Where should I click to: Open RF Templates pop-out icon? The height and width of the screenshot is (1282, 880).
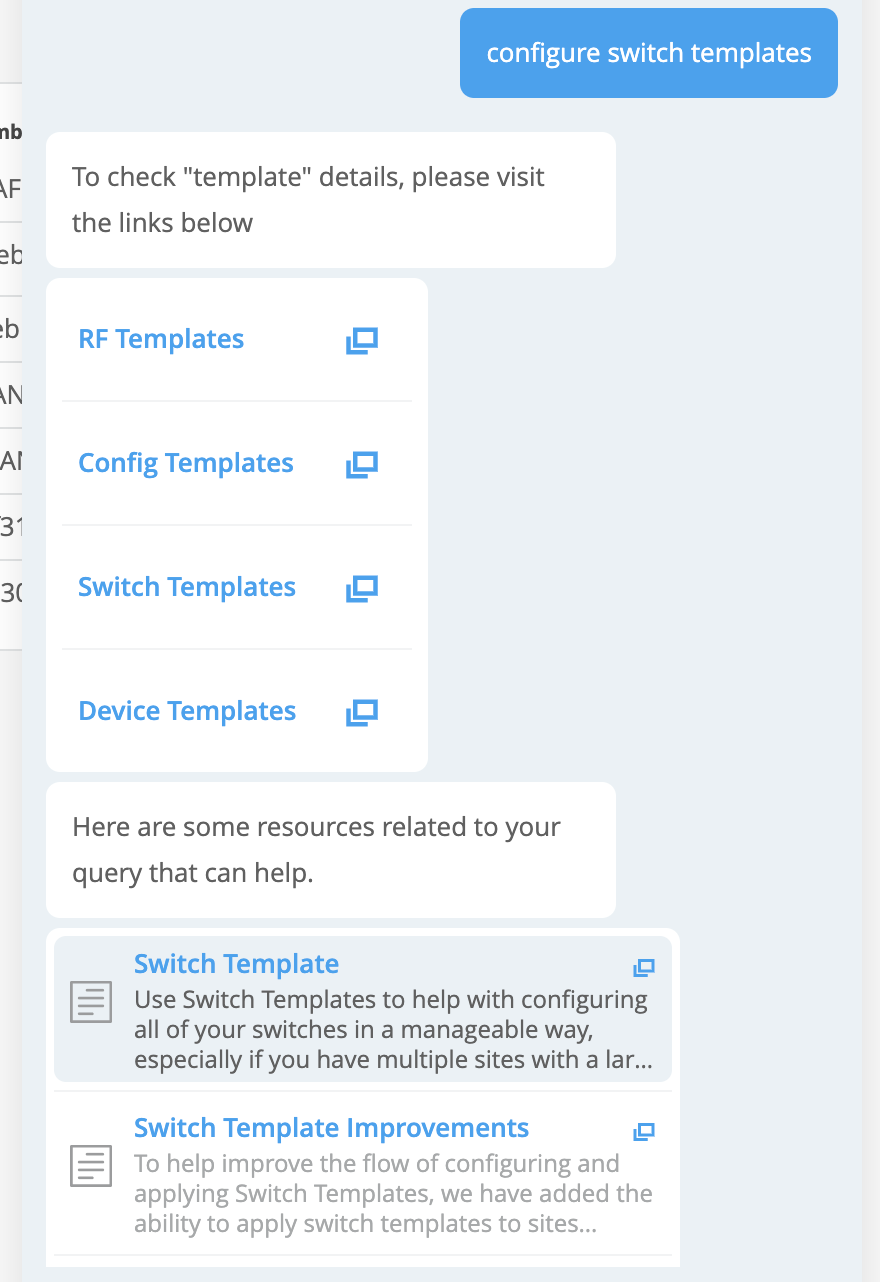click(x=361, y=340)
